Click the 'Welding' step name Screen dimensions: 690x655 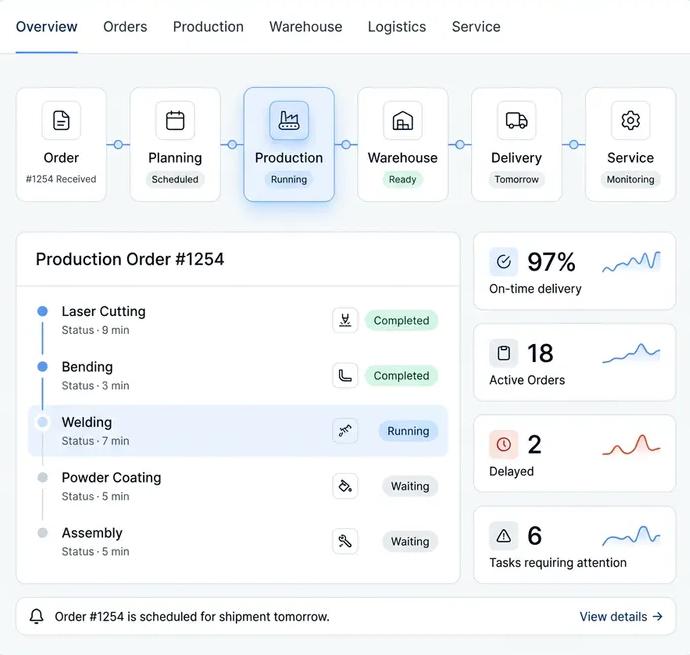coord(87,422)
